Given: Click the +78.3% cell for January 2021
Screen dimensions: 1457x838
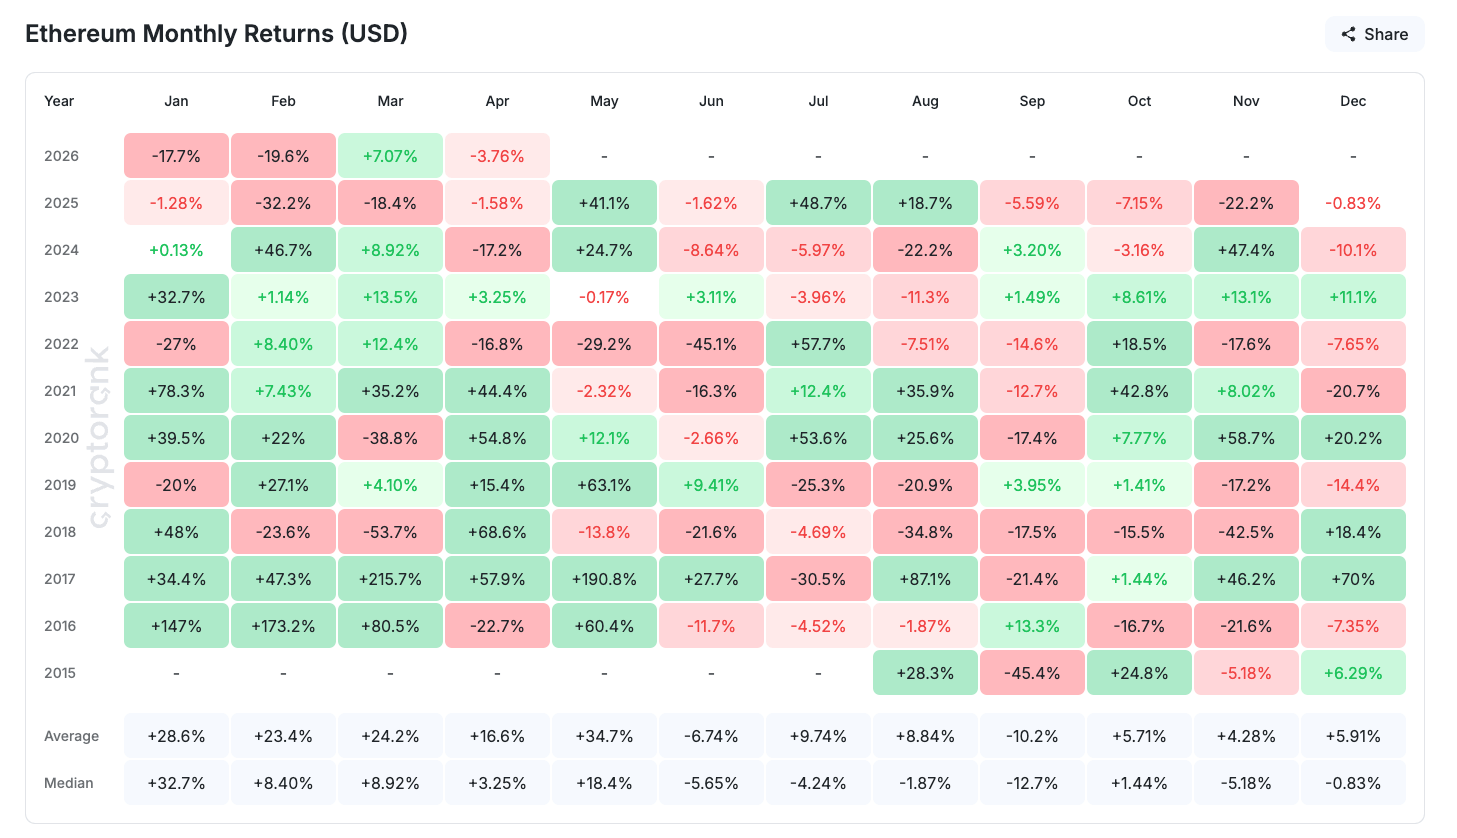Looking at the screenshot, I should [x=176, y=391].
